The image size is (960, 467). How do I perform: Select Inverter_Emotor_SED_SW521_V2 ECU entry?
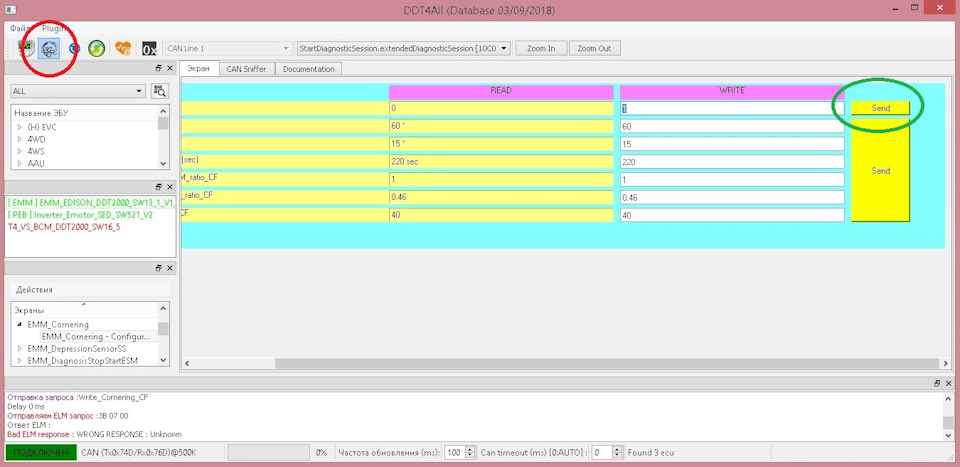coord(81,214)
